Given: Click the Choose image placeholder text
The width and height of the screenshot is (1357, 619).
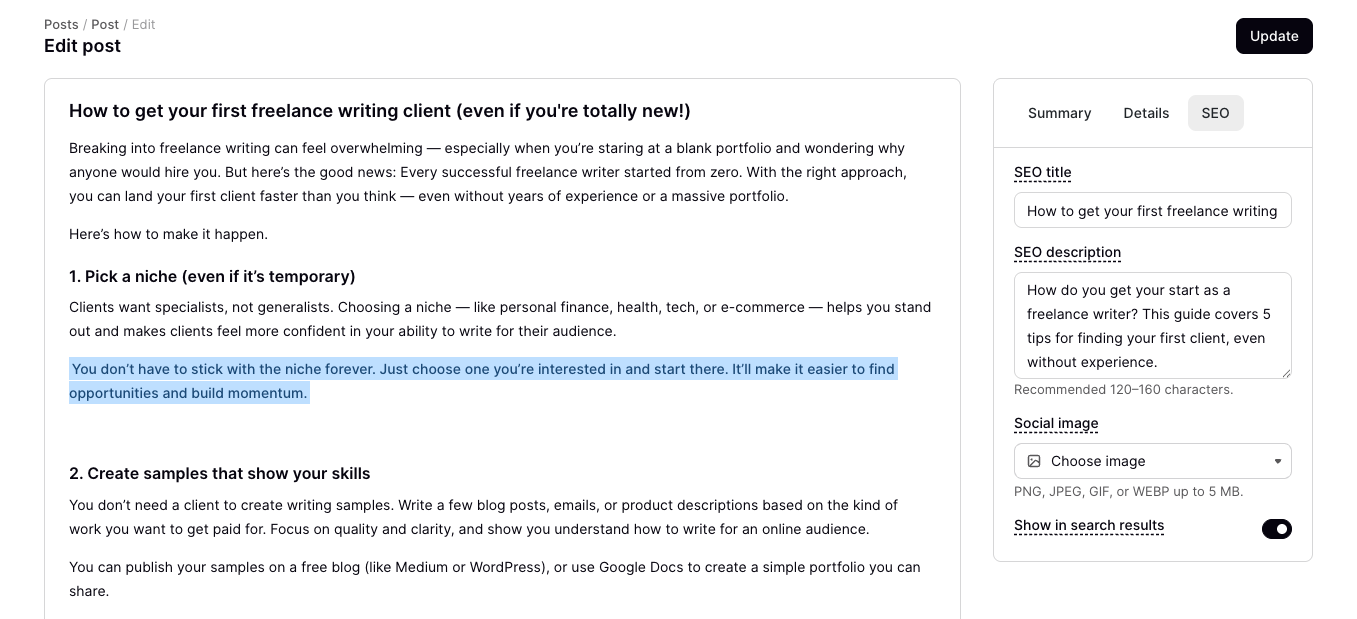Looking at the screenshot, I should point(1098,461).
